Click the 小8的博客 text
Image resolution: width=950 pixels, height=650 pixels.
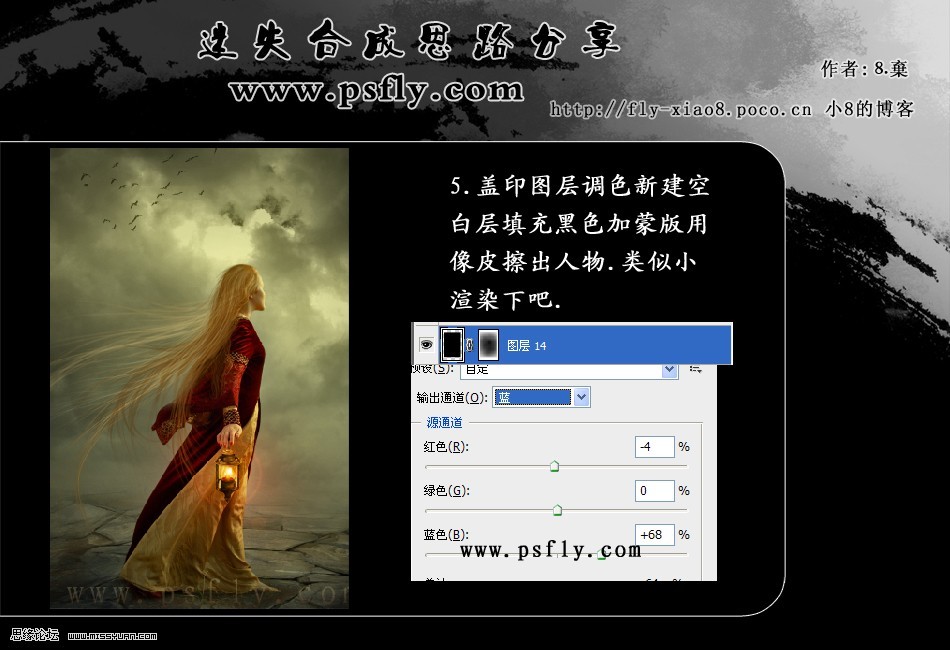[869, 109]
